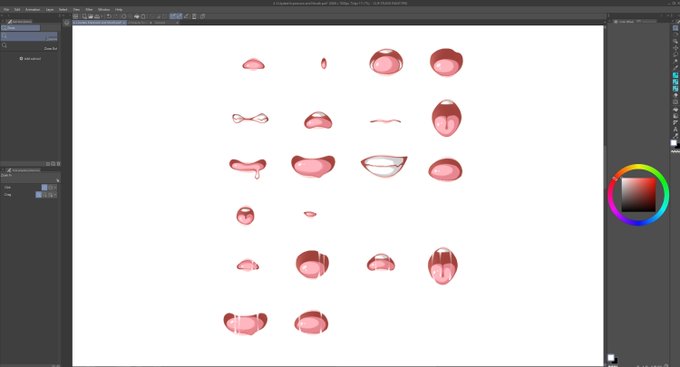Click the drooling mouth sprite on the canvas
The height and width of the screenshot is (367, 680).
248,168
